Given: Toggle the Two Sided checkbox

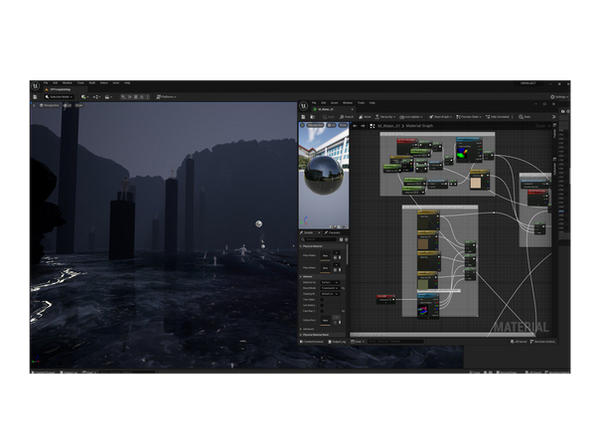Looking at the screenshot, I should coord(322,300).
